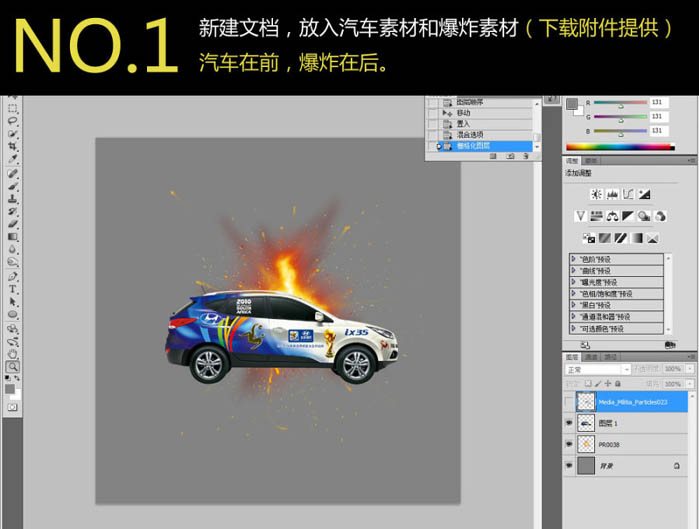699x529 pixels.
Task: Add an Exposure adjustment
Action: click(644, 194)
